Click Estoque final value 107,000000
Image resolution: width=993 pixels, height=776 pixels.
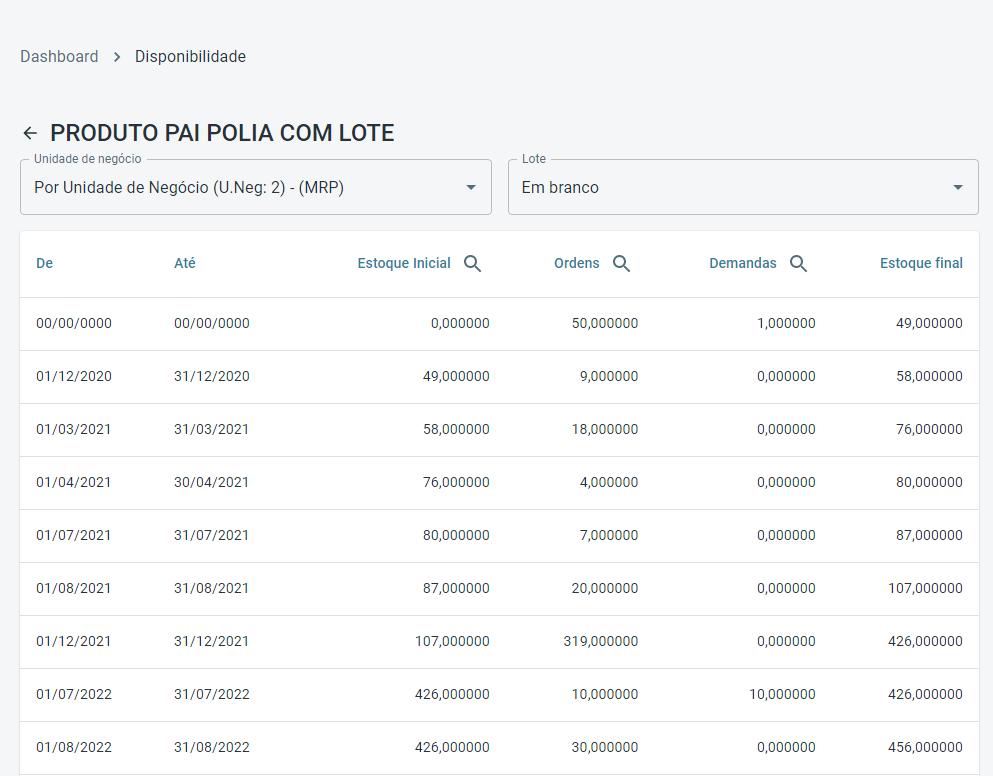[x=925, y=588]
